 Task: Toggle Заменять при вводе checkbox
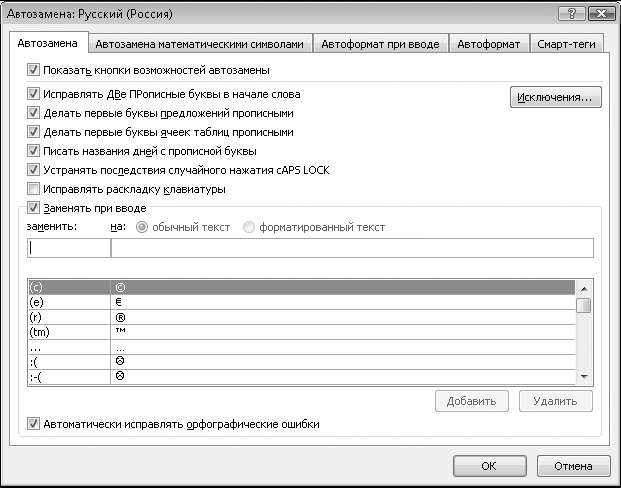click(33, 208)
